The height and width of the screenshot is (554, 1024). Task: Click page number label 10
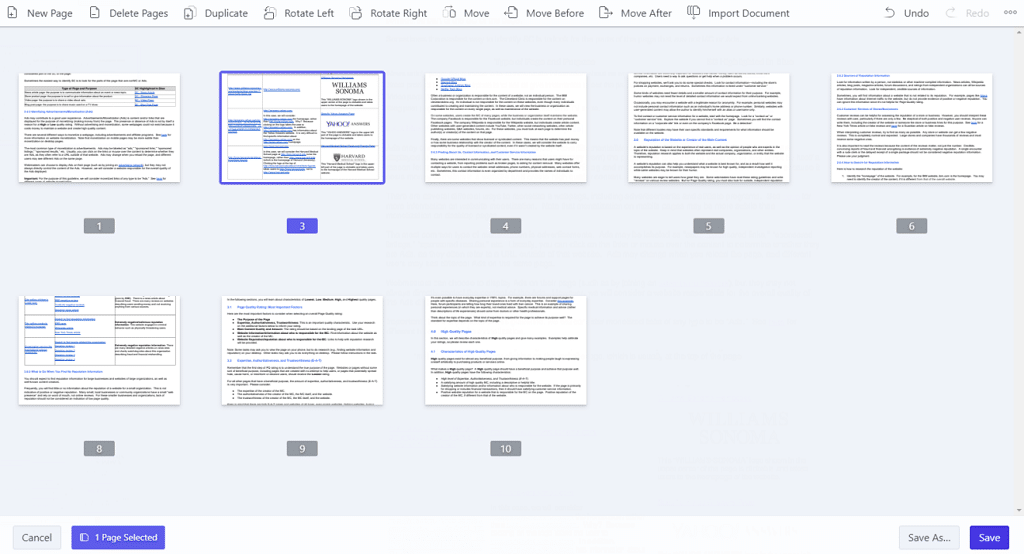coord(505,449)
